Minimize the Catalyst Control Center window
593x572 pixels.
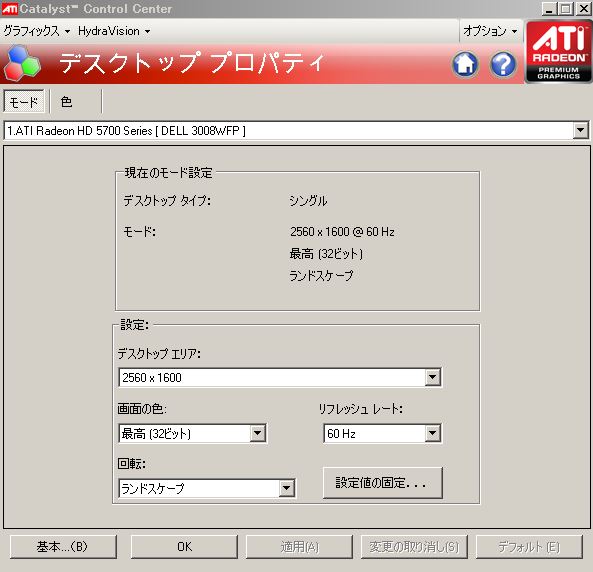tap(549, 9)
